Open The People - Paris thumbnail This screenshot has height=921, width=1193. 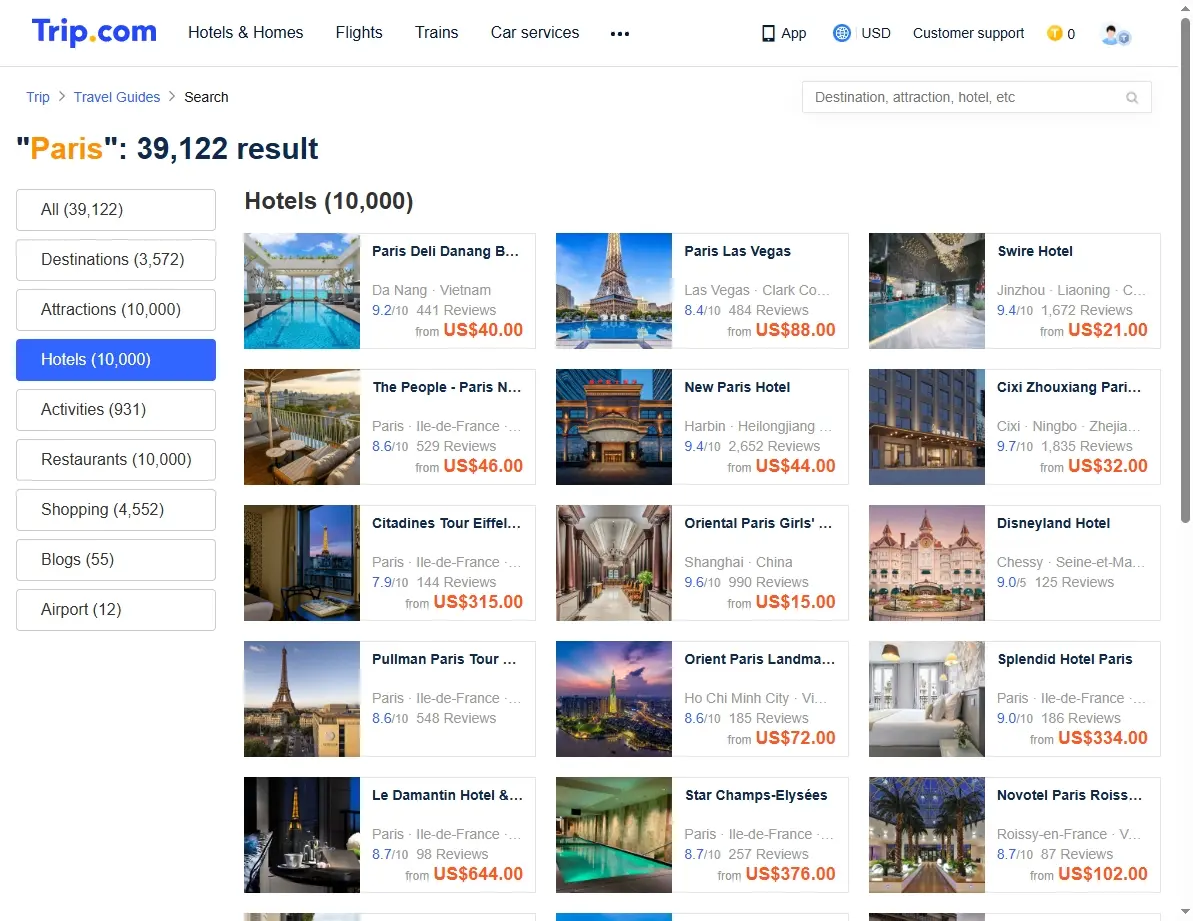[302, 427]
